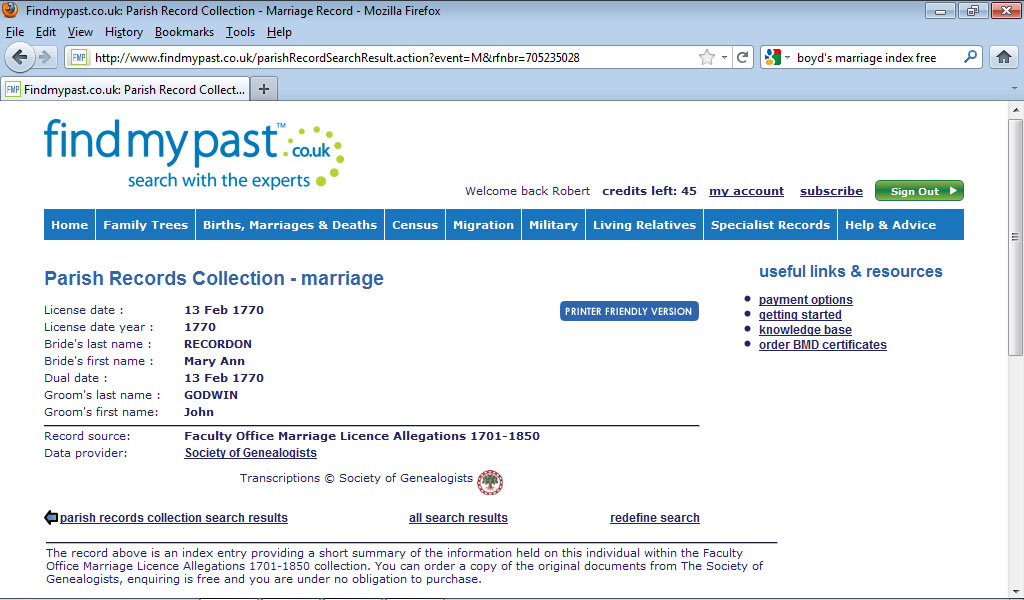The image size is (1024, 600).
Task: Click the Faculty Office Marriage Licence Allegations text
Action: (362, 436)
